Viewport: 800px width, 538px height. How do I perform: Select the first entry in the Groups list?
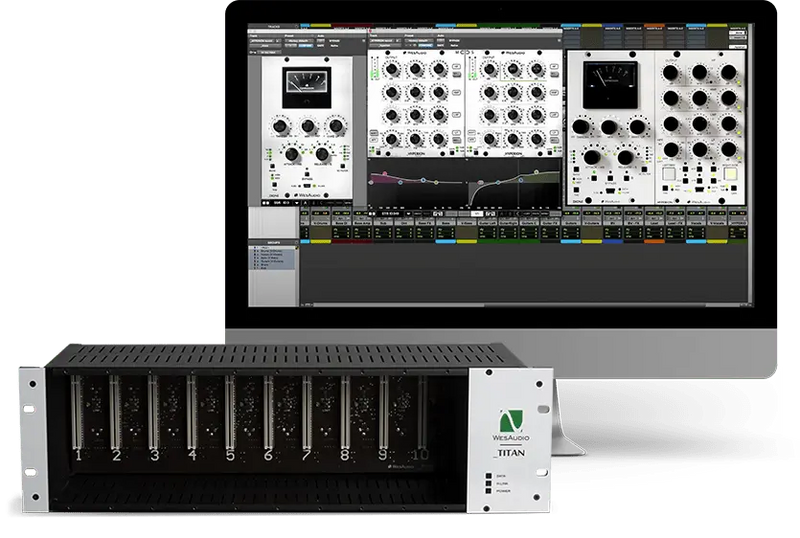[272, 248]
